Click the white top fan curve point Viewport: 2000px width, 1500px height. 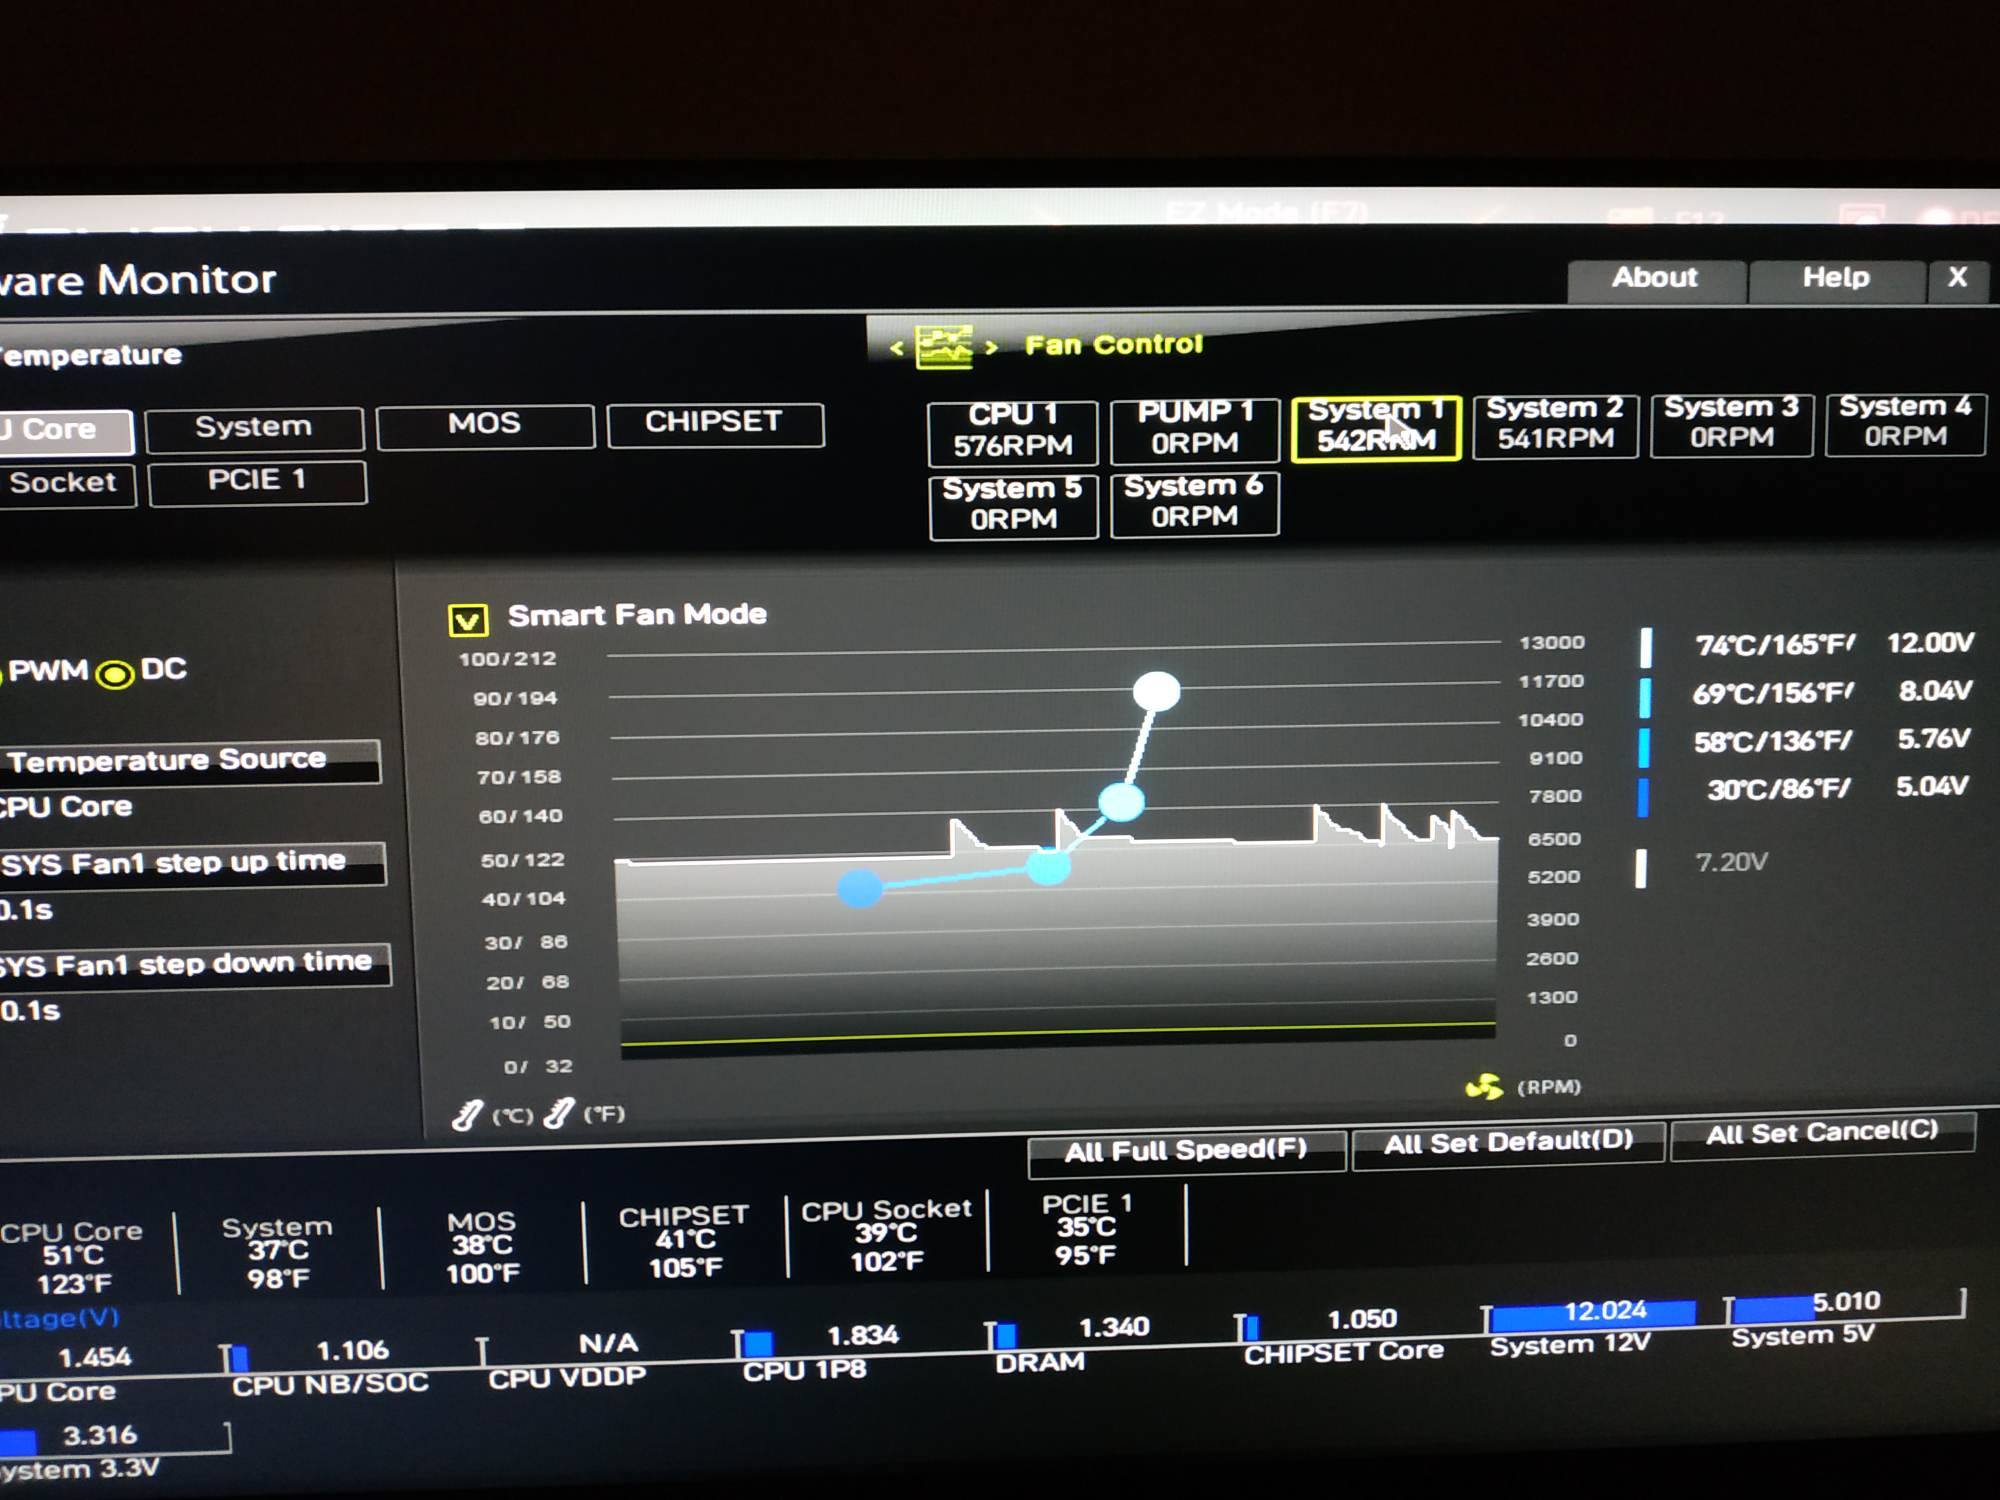(1157, 691)
